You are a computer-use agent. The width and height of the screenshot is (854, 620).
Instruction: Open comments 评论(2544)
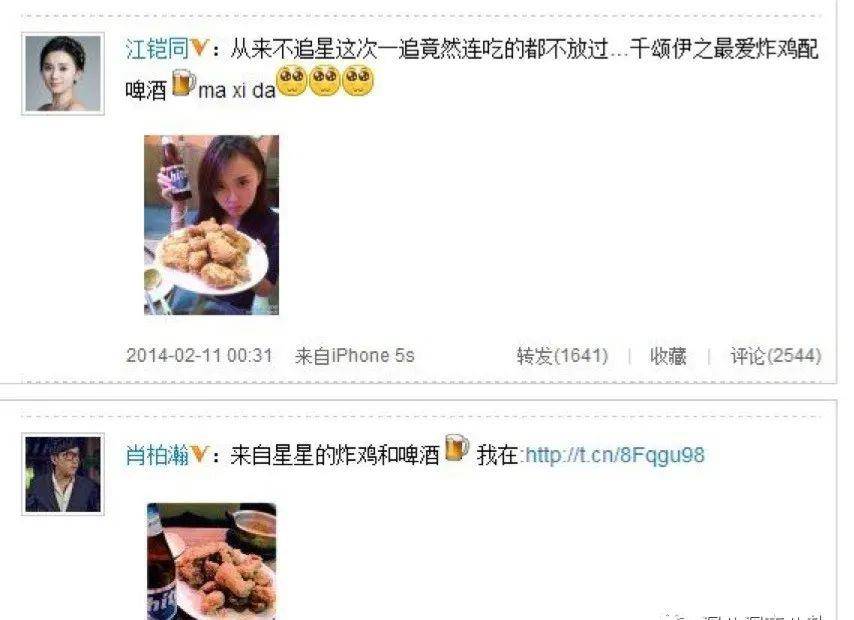pos(776,356)
